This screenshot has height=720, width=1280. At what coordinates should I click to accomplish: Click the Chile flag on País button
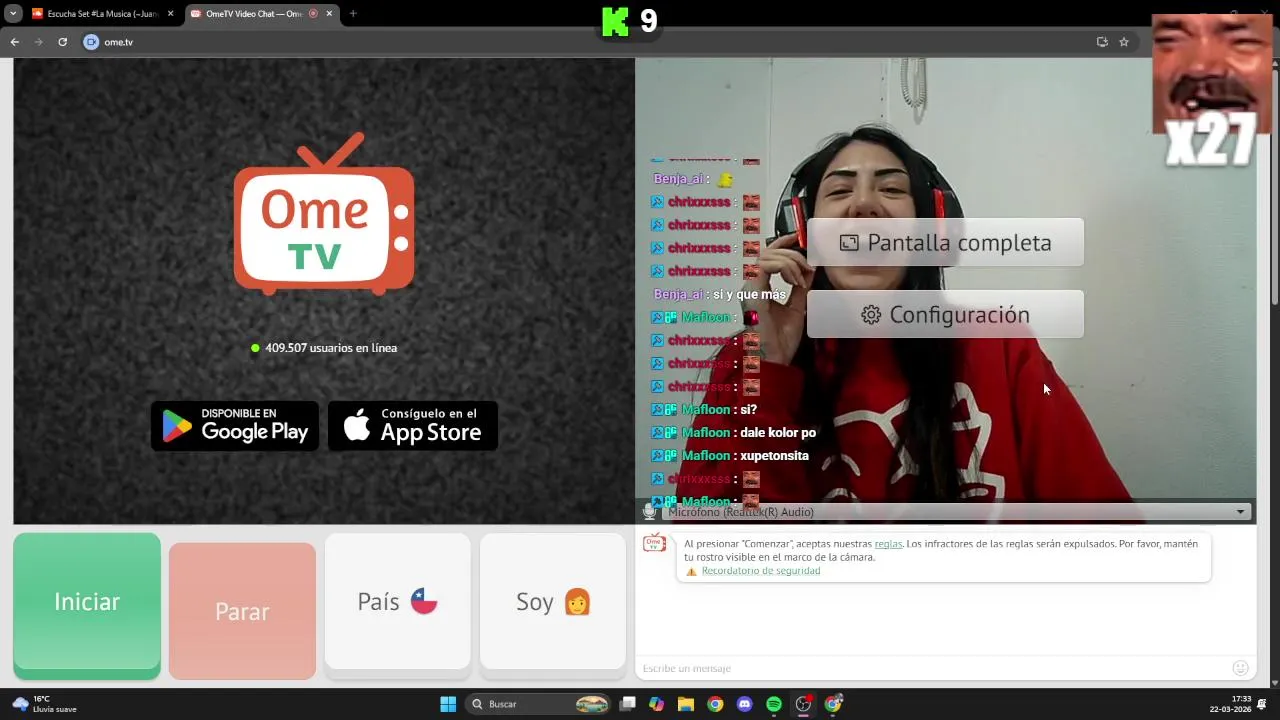(x=424, y=601)
